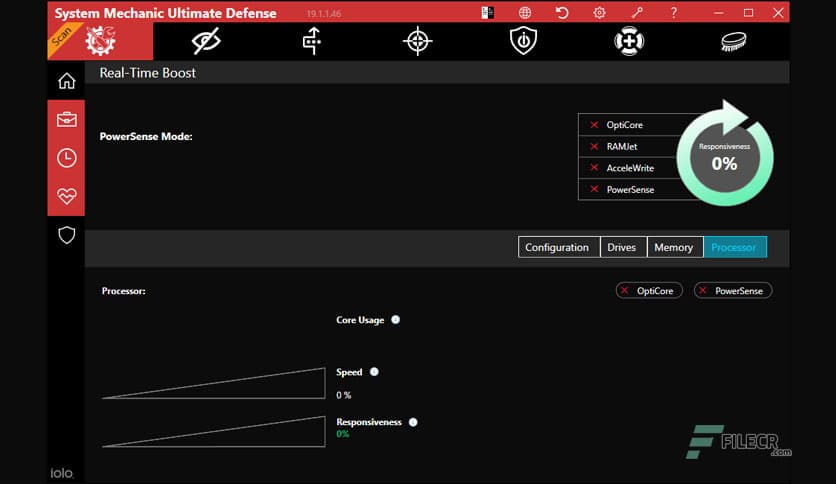Viewport: 836px width, 484px height.
Task: Open the Privacy crossed-eye tab icon
Action: point(206,41)
